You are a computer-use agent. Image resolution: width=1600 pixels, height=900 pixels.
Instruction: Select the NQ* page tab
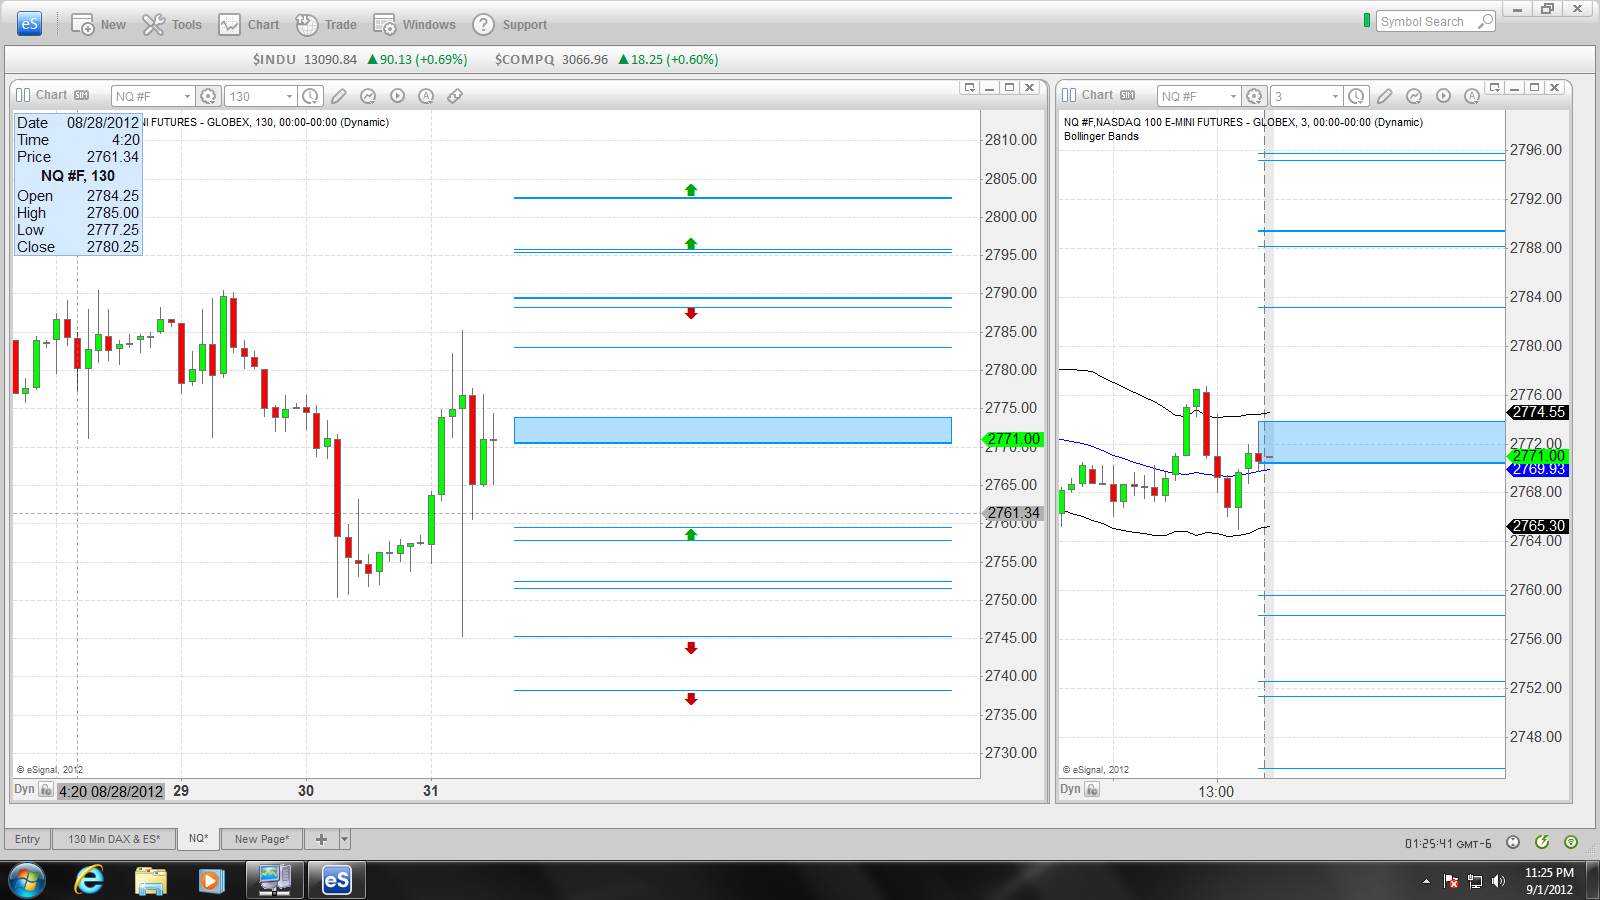[199, 839]
